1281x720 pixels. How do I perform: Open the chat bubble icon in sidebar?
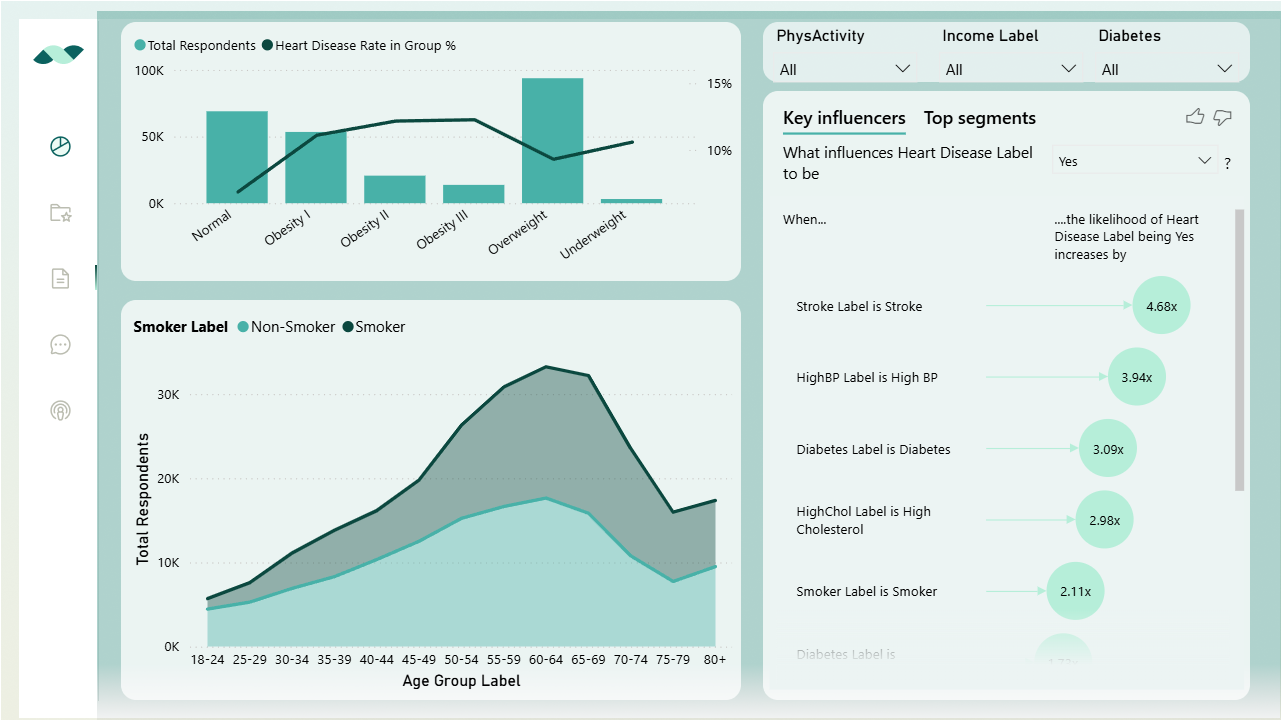tap(60, 345)
